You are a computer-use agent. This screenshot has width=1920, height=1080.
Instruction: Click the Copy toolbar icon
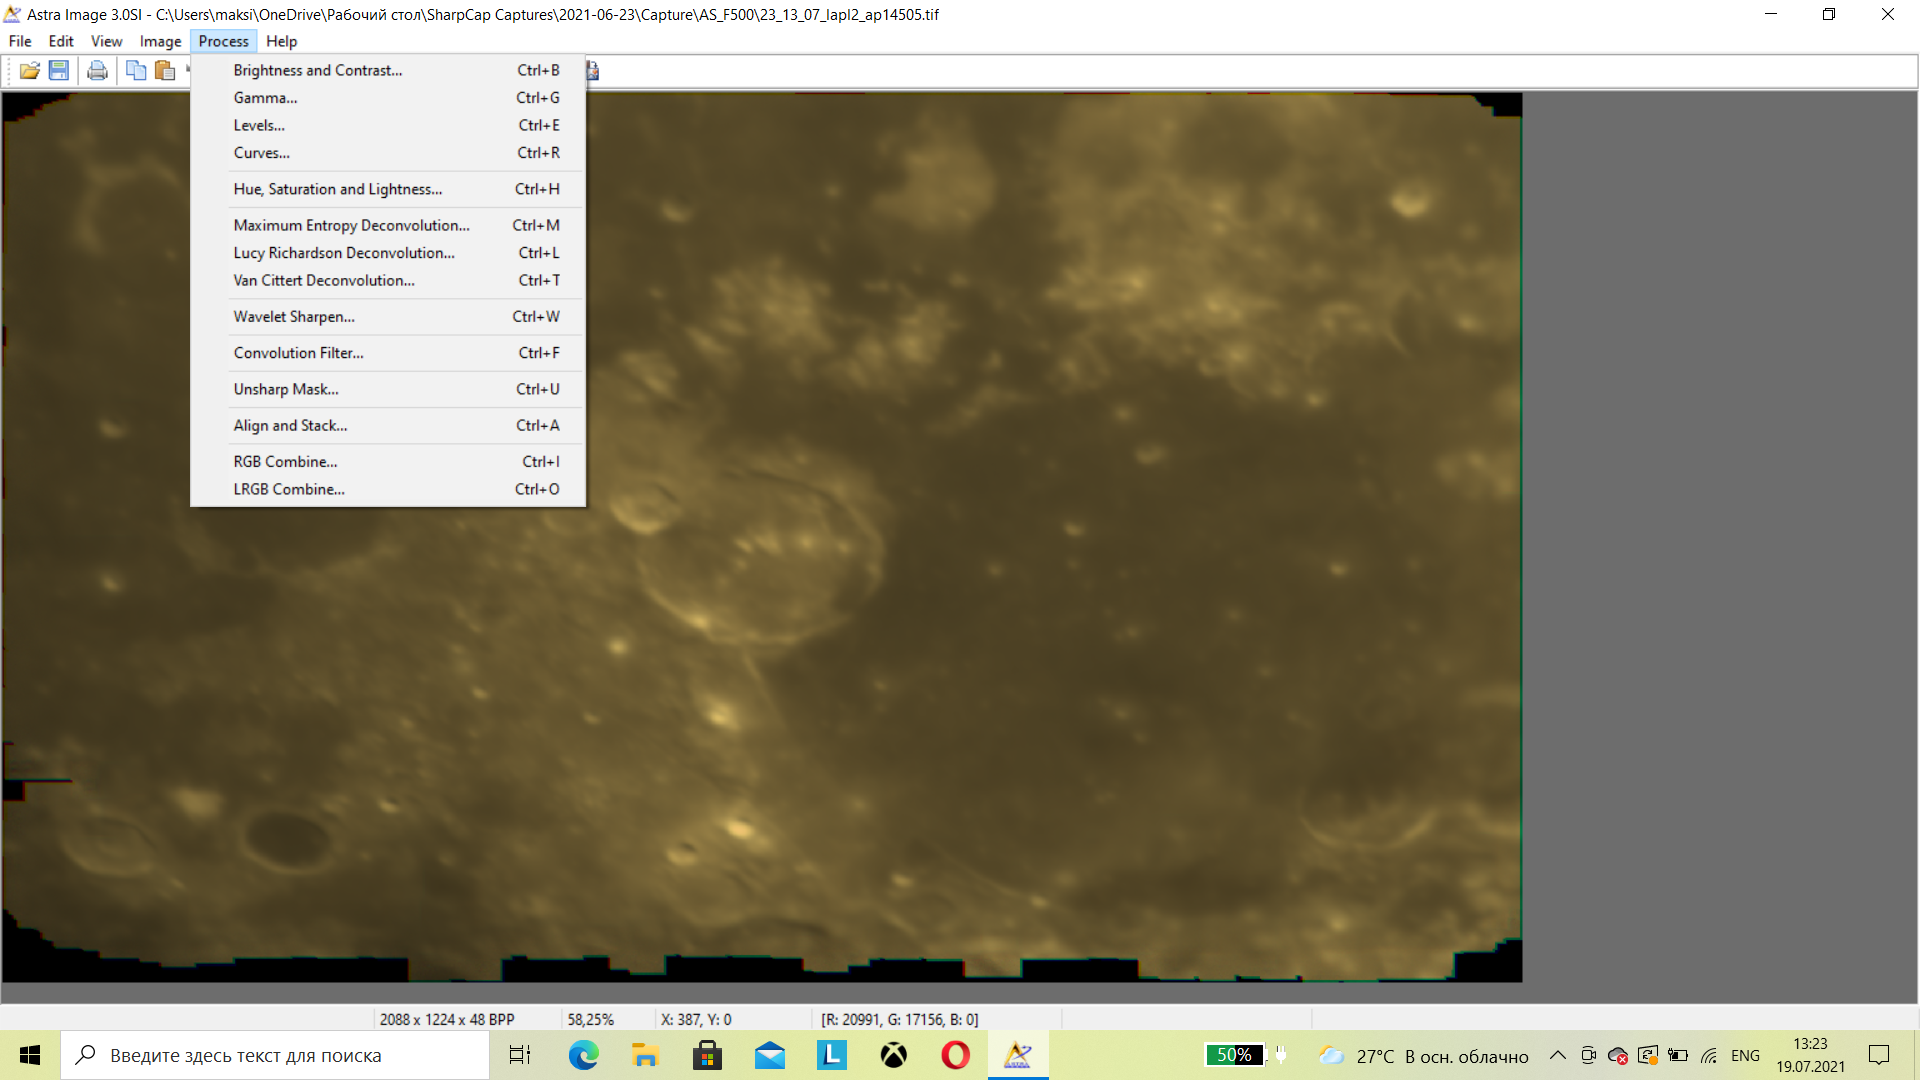pyautogui.click(x=136, y=71)
